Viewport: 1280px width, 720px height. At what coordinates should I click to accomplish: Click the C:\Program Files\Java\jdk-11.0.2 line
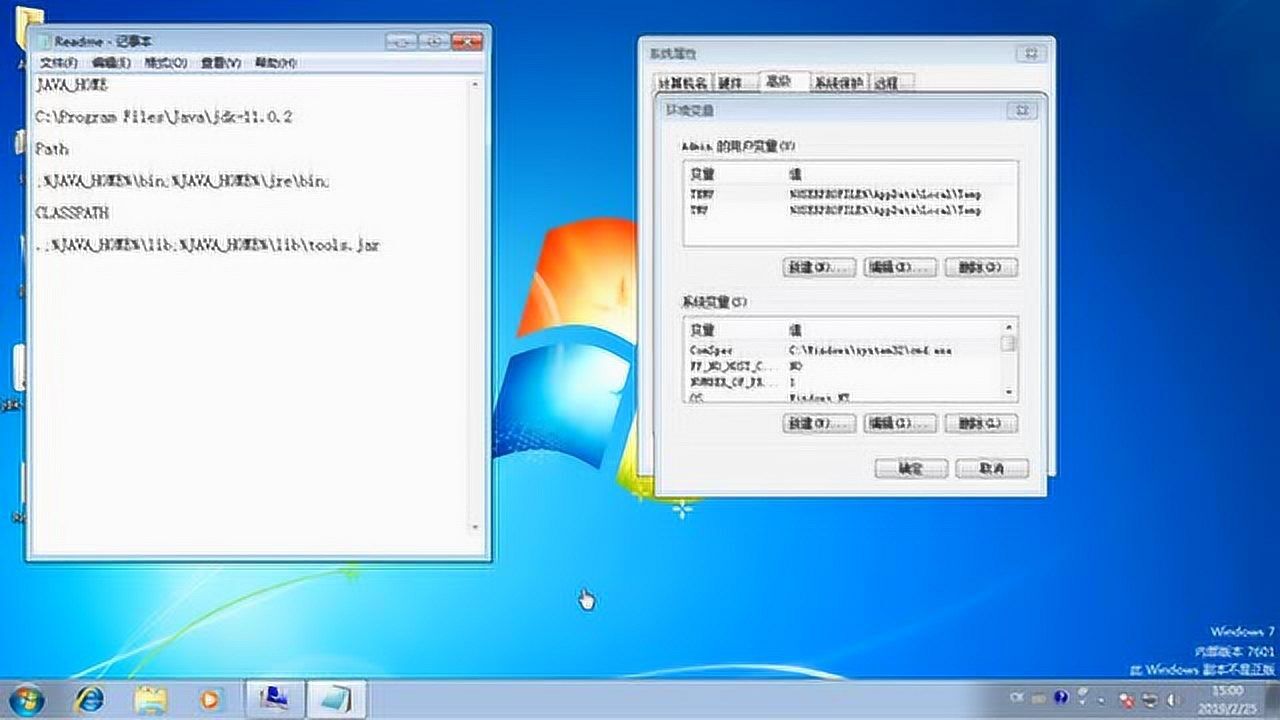point(164,117)
